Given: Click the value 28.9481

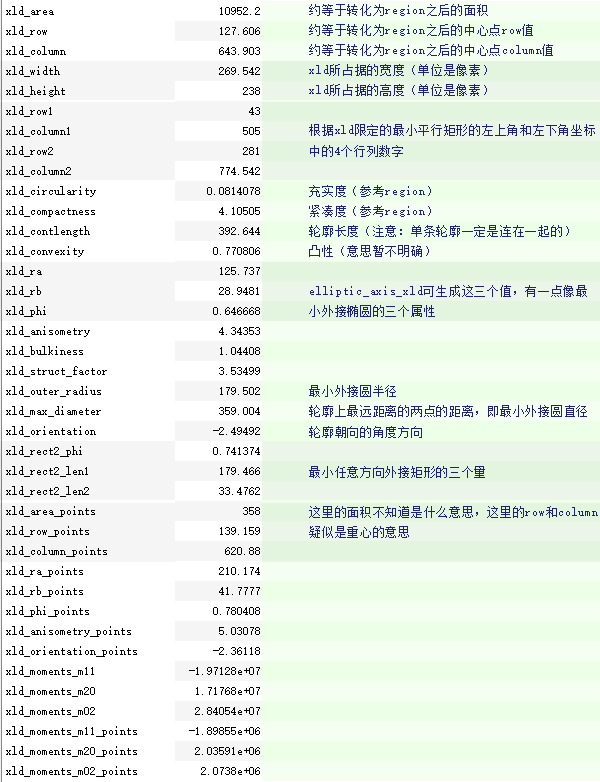Looking at the screenshot, I should coord(239,291).
